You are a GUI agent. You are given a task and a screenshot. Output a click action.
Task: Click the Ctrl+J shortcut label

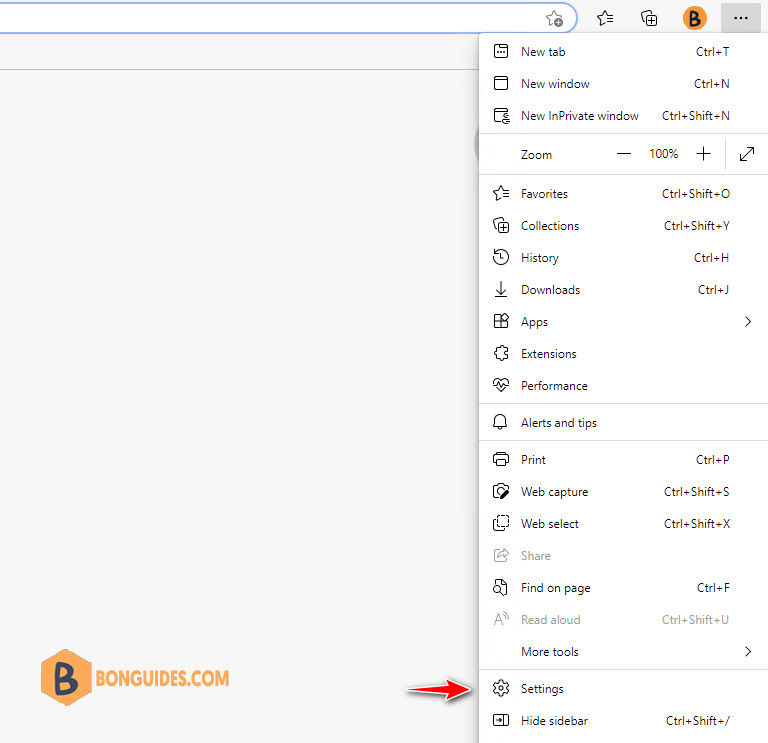click(x=713, y=290)
